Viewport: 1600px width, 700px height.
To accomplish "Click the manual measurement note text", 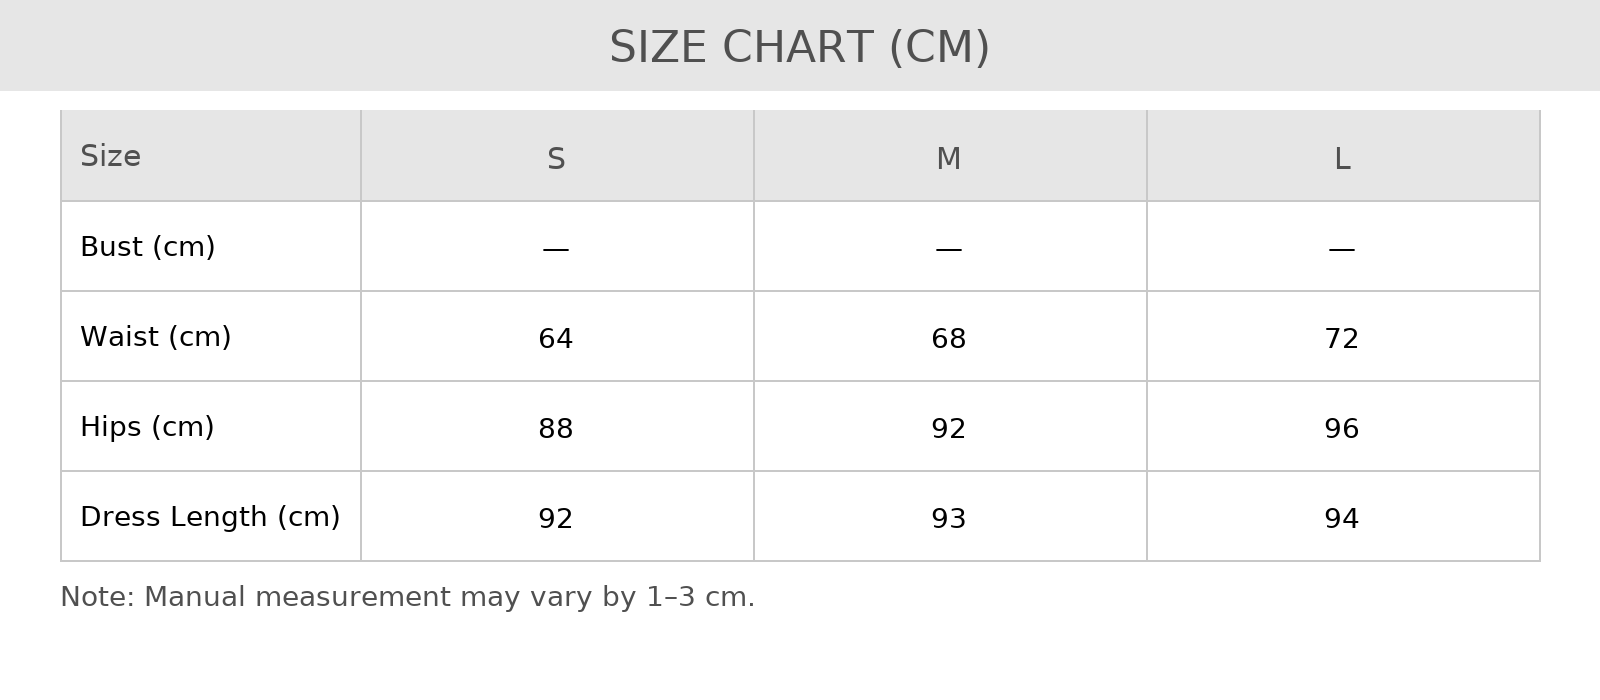I will [407, 597].
